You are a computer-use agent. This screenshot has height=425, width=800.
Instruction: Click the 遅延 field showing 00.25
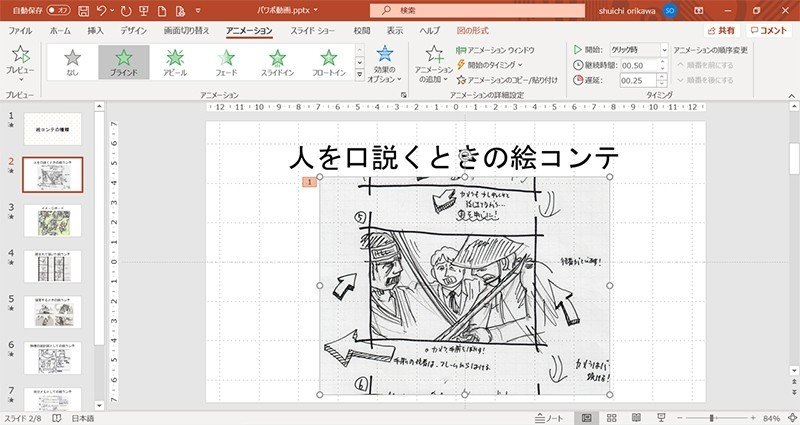tap(638, 81)
